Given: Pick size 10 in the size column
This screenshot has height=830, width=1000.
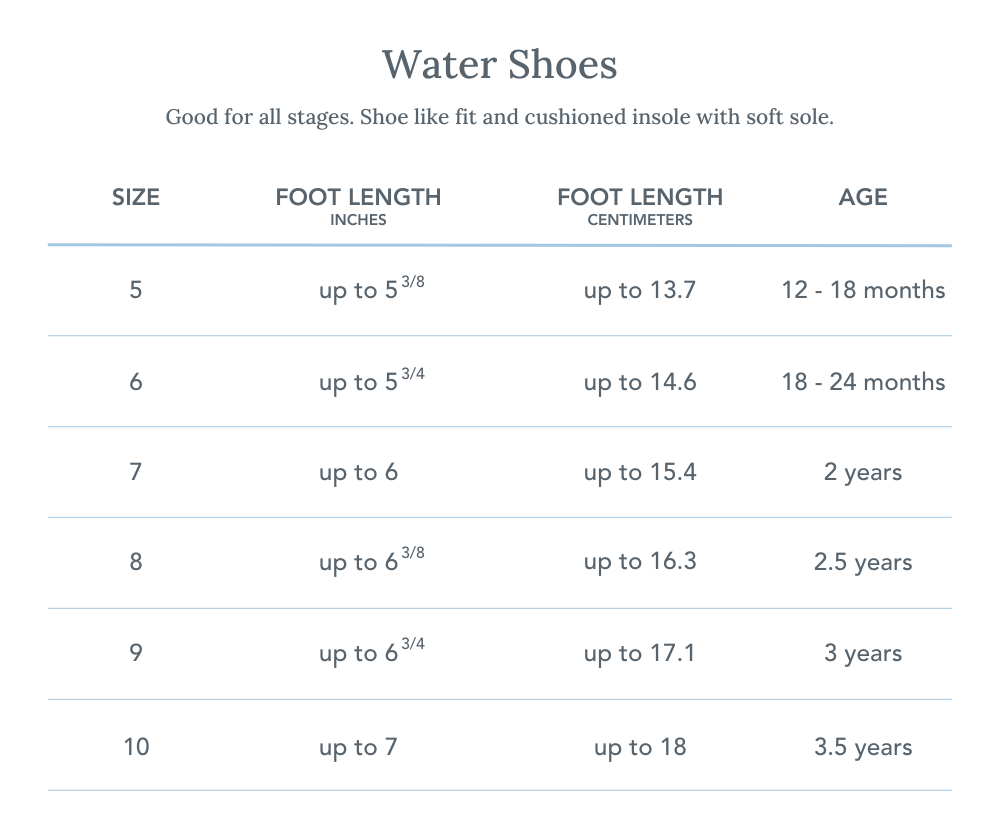Looking at the screenshot, I should point(136,746).
